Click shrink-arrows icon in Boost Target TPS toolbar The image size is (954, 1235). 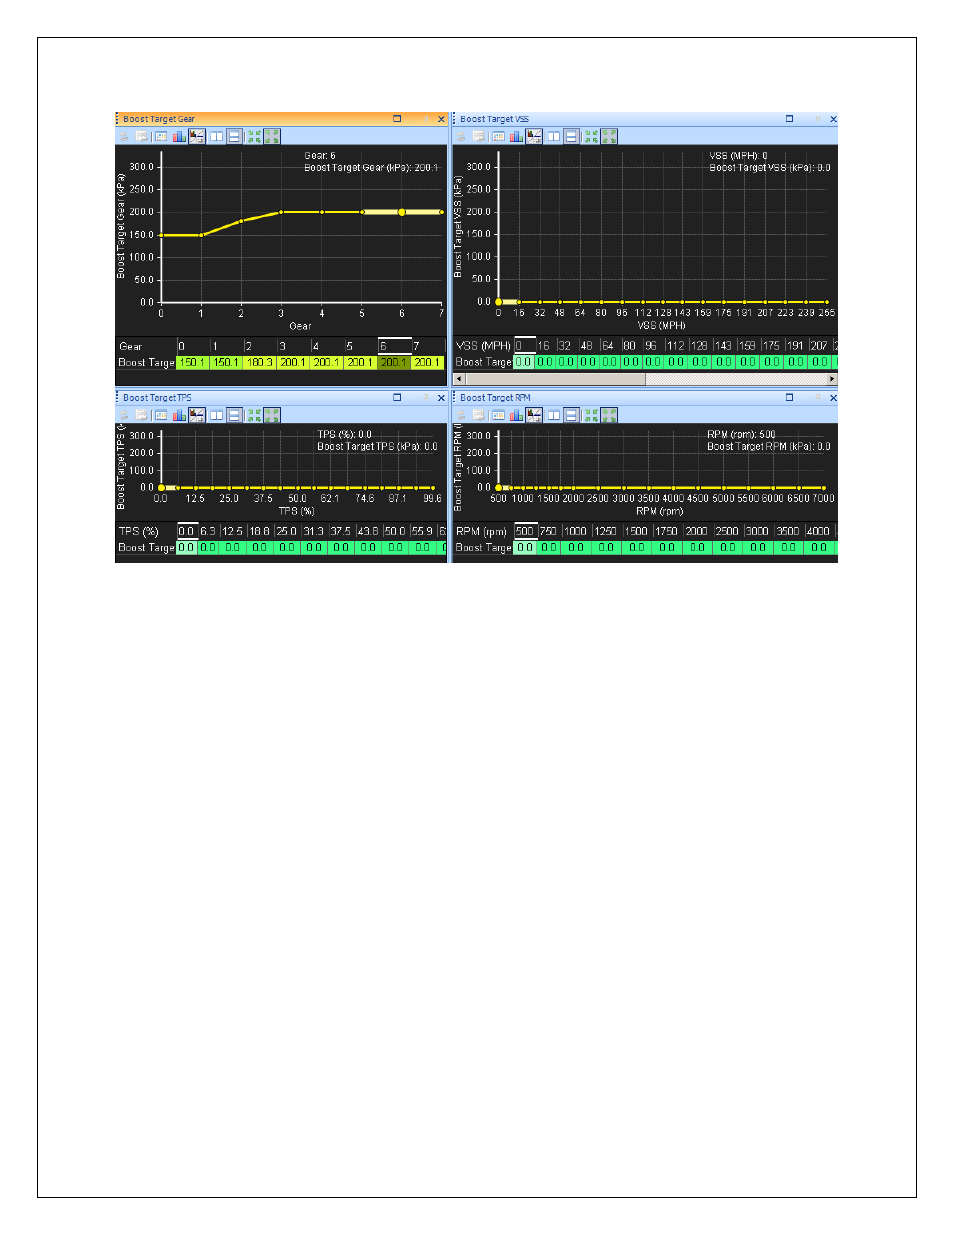(254, 415)
